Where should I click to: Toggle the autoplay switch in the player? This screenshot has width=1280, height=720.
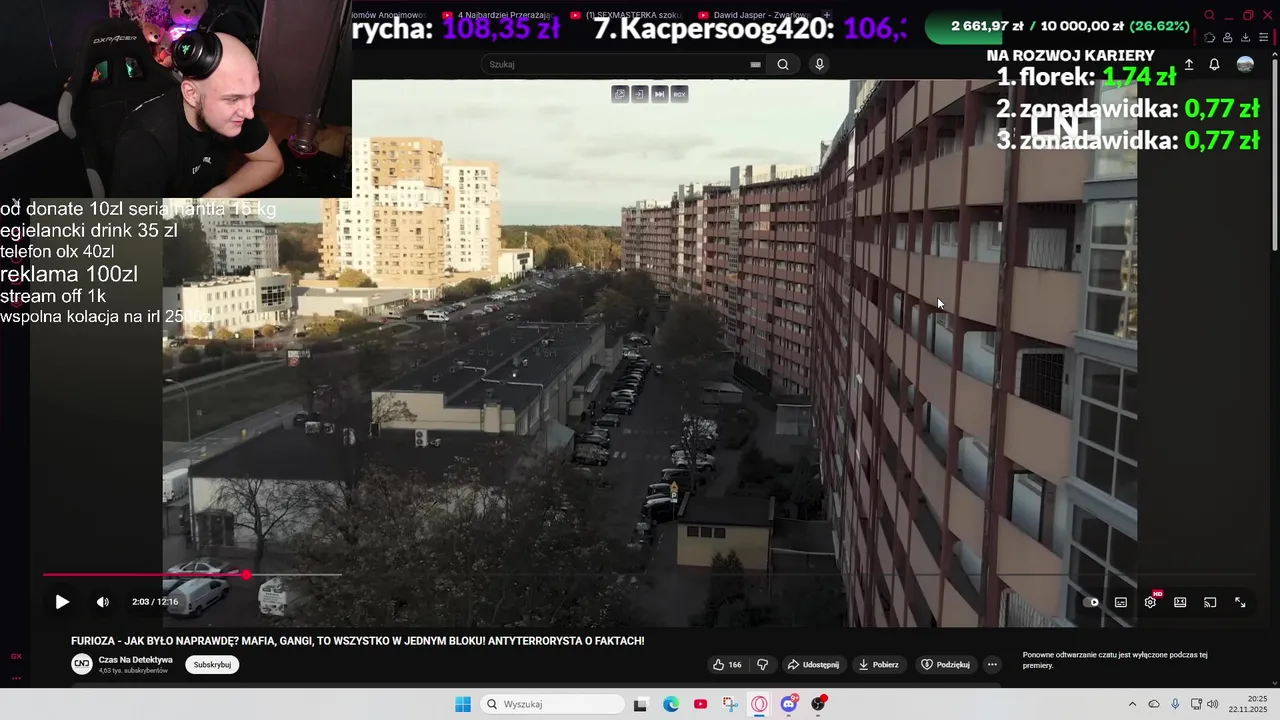point(1091,602)
